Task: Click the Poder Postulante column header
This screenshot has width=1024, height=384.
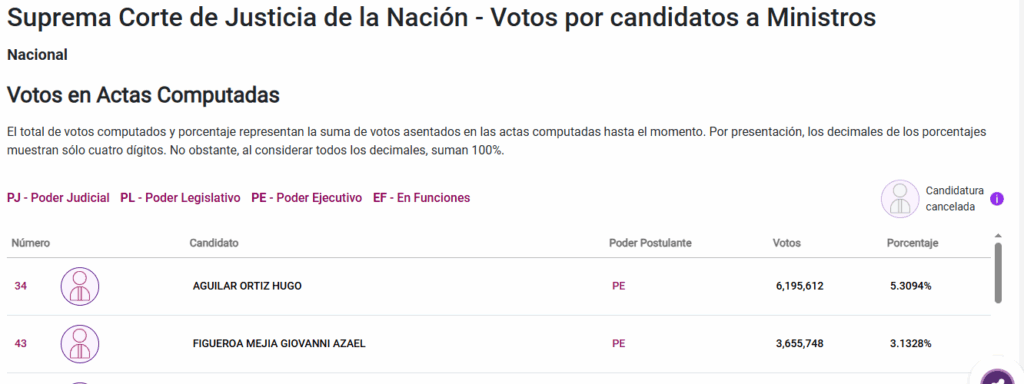Action: [650, 244]
